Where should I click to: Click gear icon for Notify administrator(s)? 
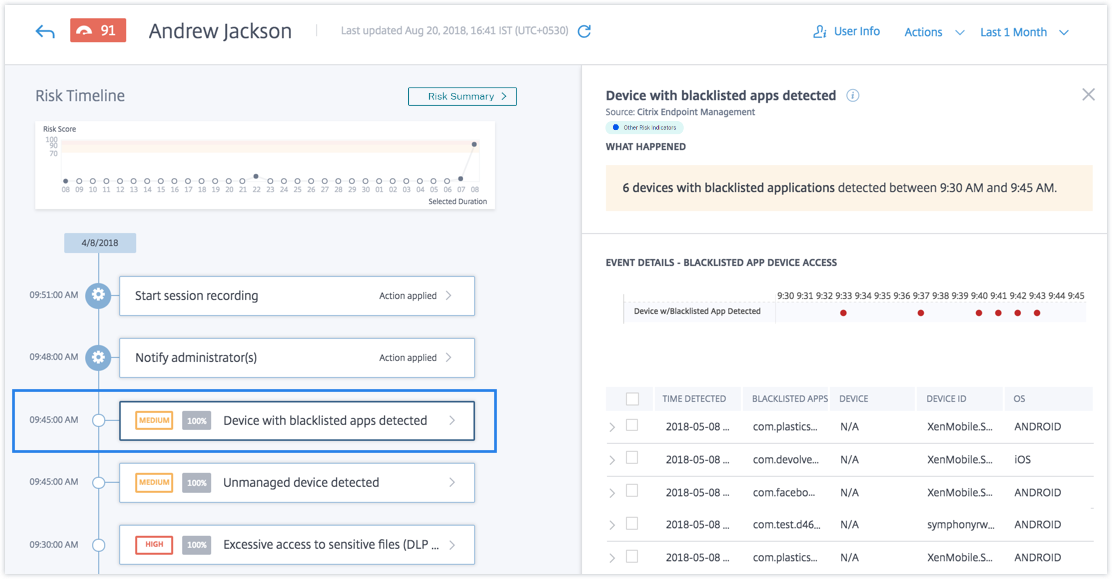[x=98, y=357]
